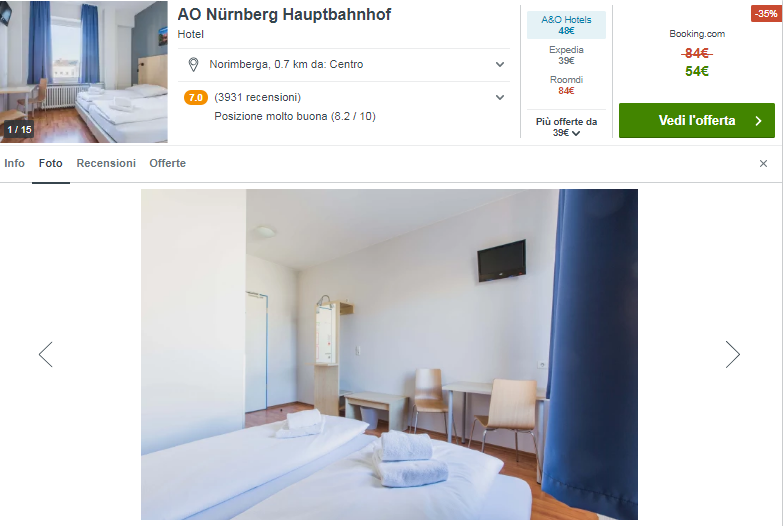783x526 pixels.
Task: Open the hotel thumbnail photo 1/15
Action: tap(84, 72)
